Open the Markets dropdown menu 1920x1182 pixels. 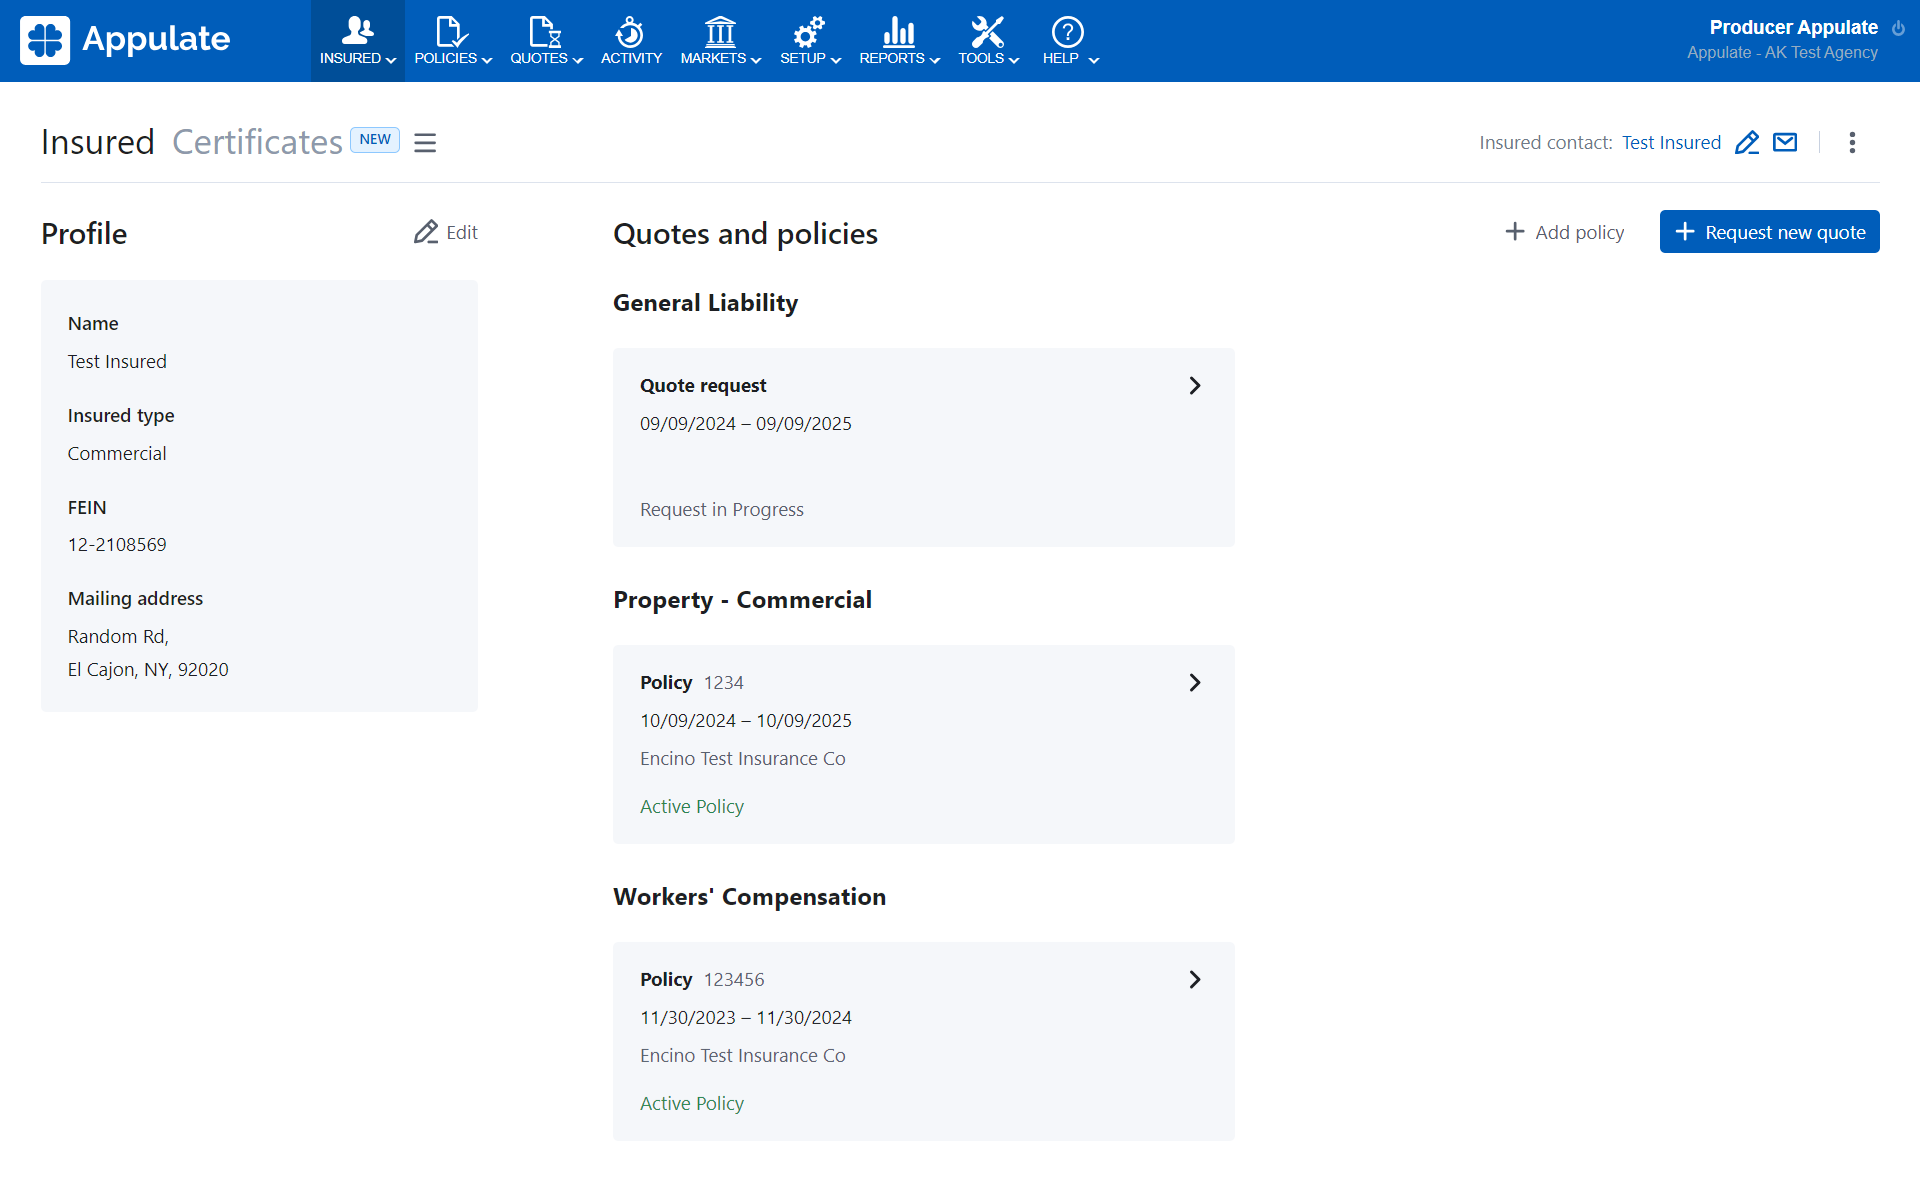(720, 40)
